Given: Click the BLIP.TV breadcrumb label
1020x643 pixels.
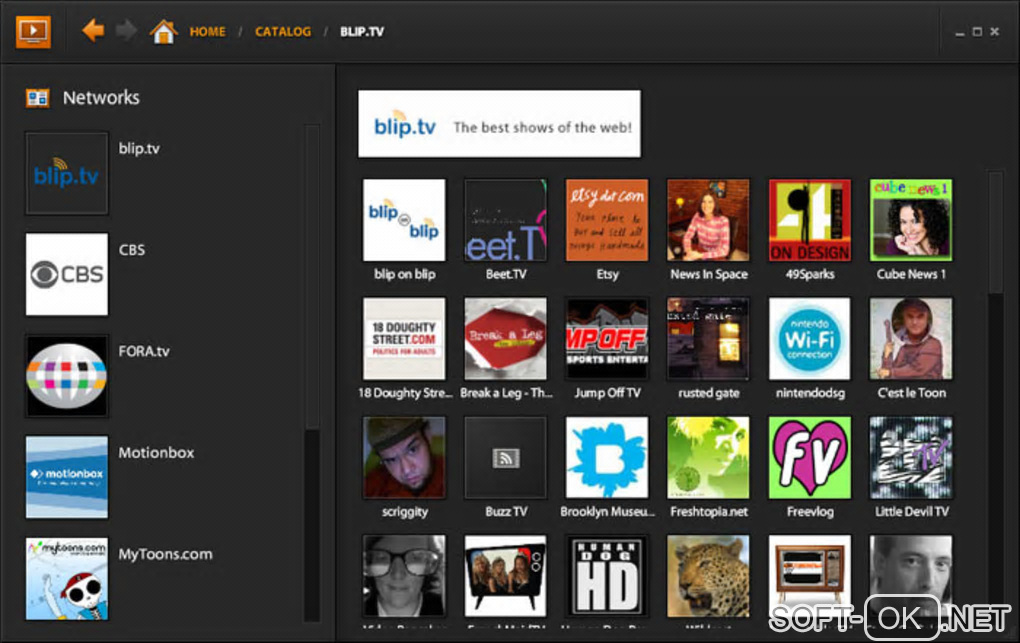Looking at the screenshot, I should click(362, 31).
